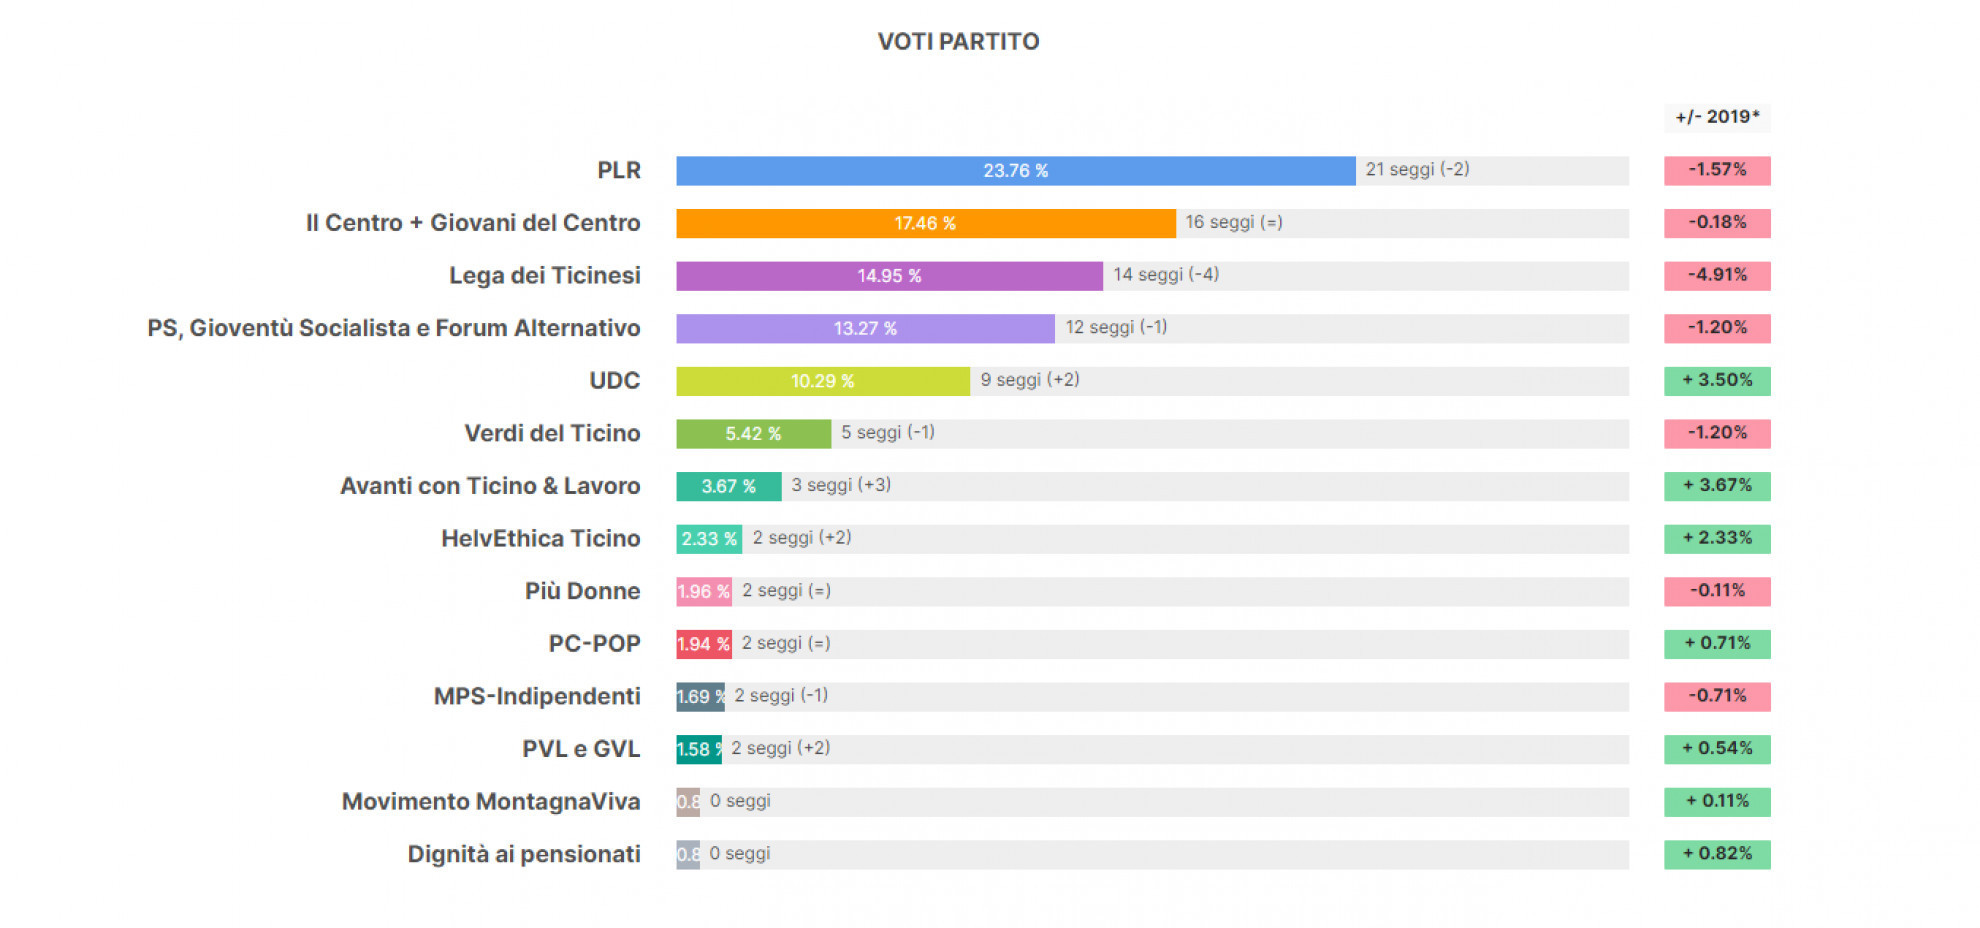Viewport: 1980px width, 928px height.
Task: Click the Dignità ai pensionati label
Action: point(523,855)
